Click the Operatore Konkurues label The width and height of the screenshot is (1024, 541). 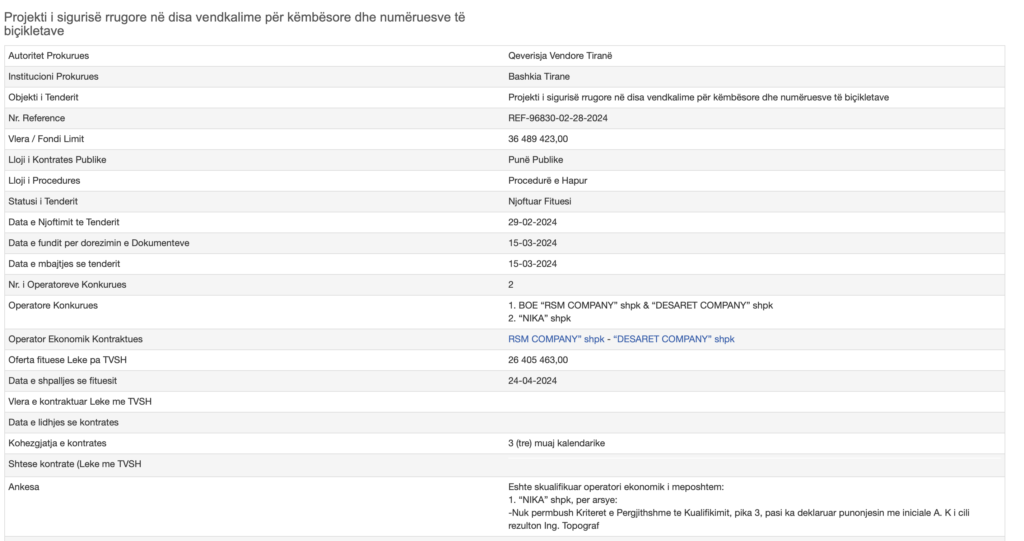53,306
